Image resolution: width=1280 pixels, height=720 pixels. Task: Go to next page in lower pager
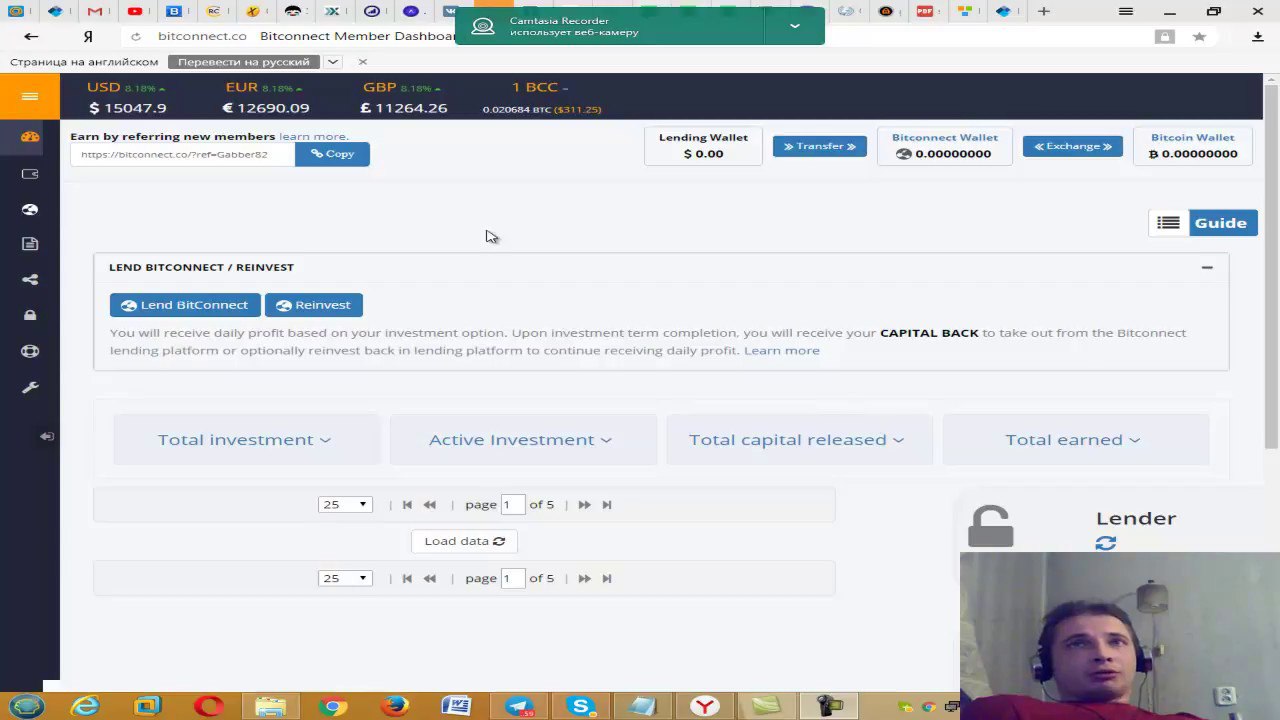(x=584, y=578)
